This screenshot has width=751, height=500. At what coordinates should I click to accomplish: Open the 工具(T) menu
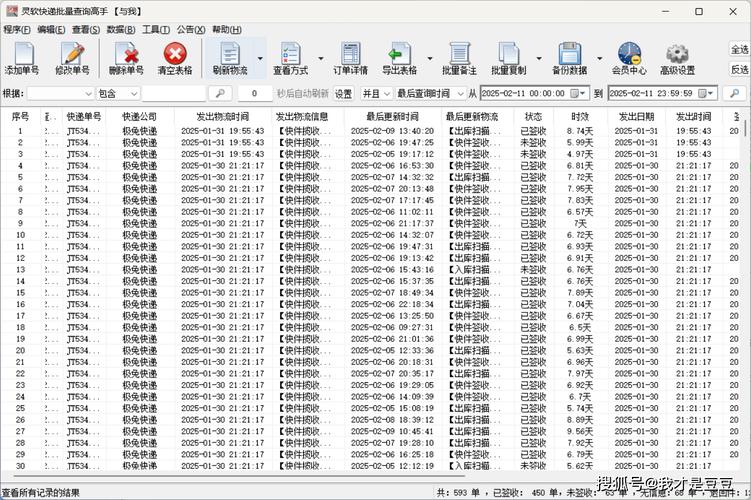pyautogui.click(x=156, y=30)
